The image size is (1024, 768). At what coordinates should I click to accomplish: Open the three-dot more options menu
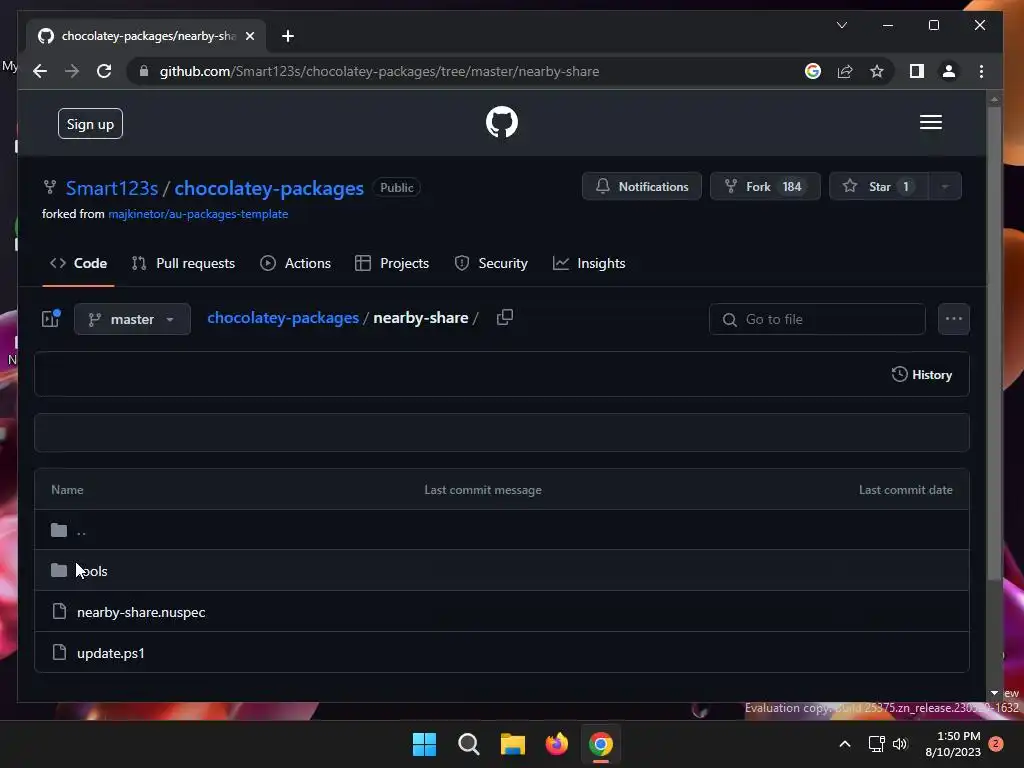coord(953,319)
